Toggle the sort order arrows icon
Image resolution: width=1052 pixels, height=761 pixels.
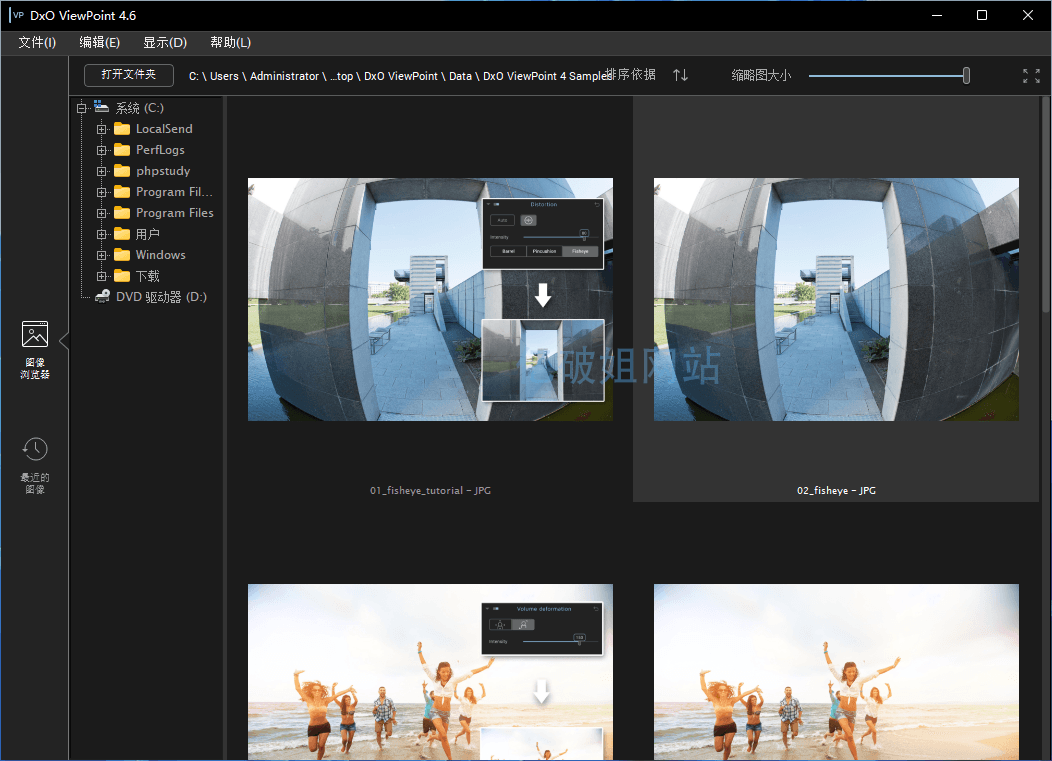pos(680,75)
